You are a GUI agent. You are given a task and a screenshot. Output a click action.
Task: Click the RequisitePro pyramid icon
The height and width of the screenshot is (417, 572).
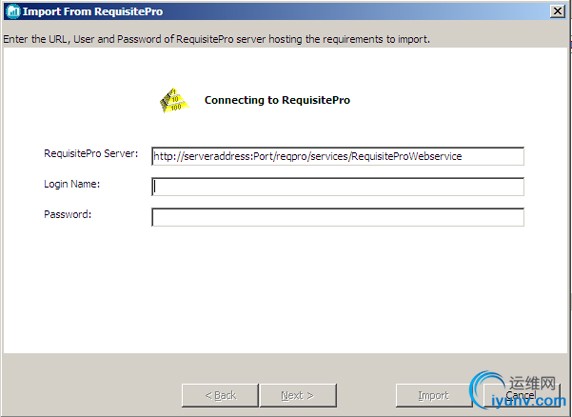click(x=174, y=100)
